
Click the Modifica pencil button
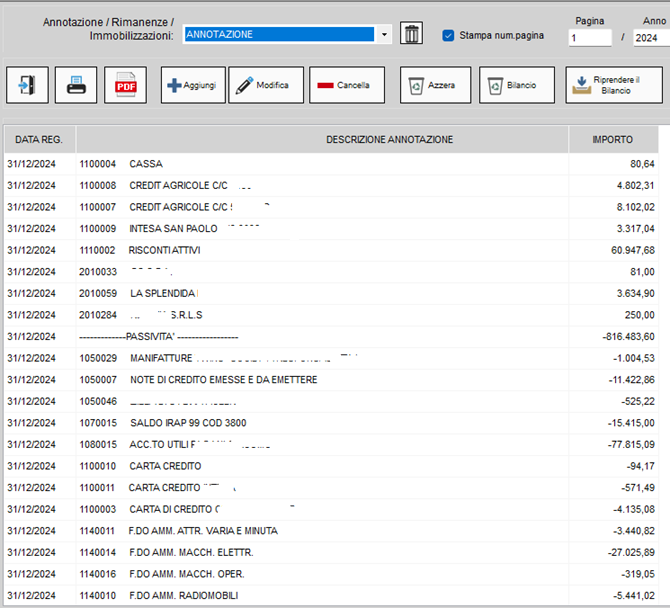(x=266, y=86)
